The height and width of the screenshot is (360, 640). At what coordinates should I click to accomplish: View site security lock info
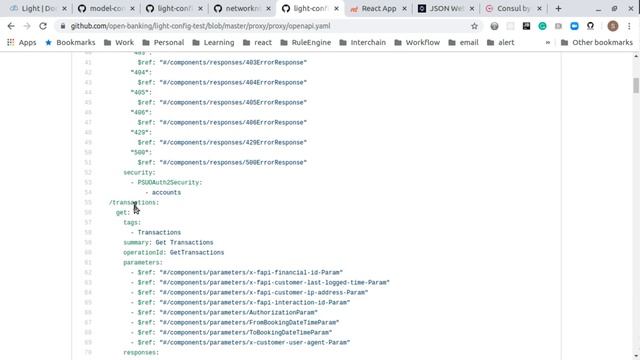(62, 26)
